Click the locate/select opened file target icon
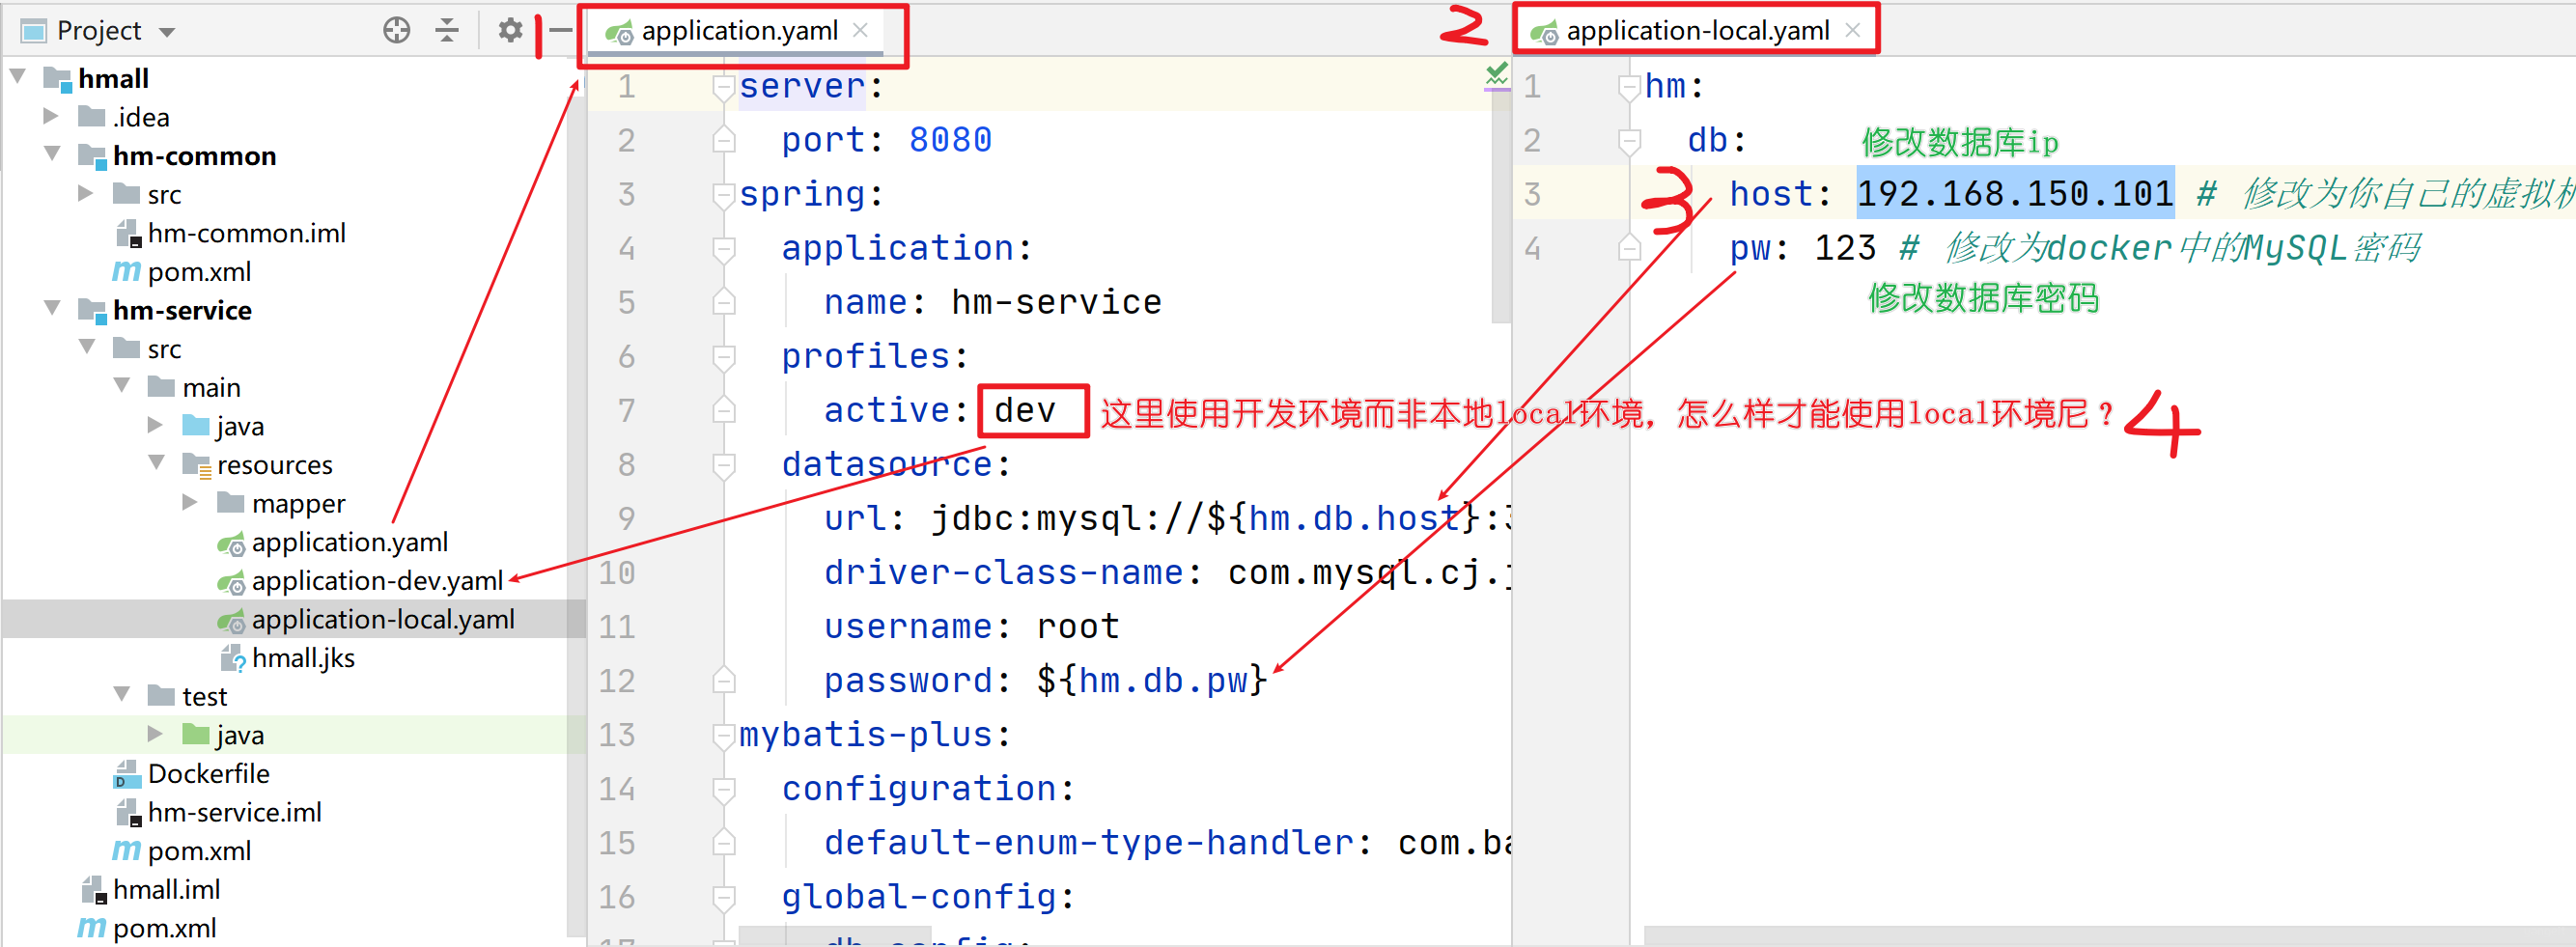This screenshot has width=2576, height=947. click(x=396, y=30)
